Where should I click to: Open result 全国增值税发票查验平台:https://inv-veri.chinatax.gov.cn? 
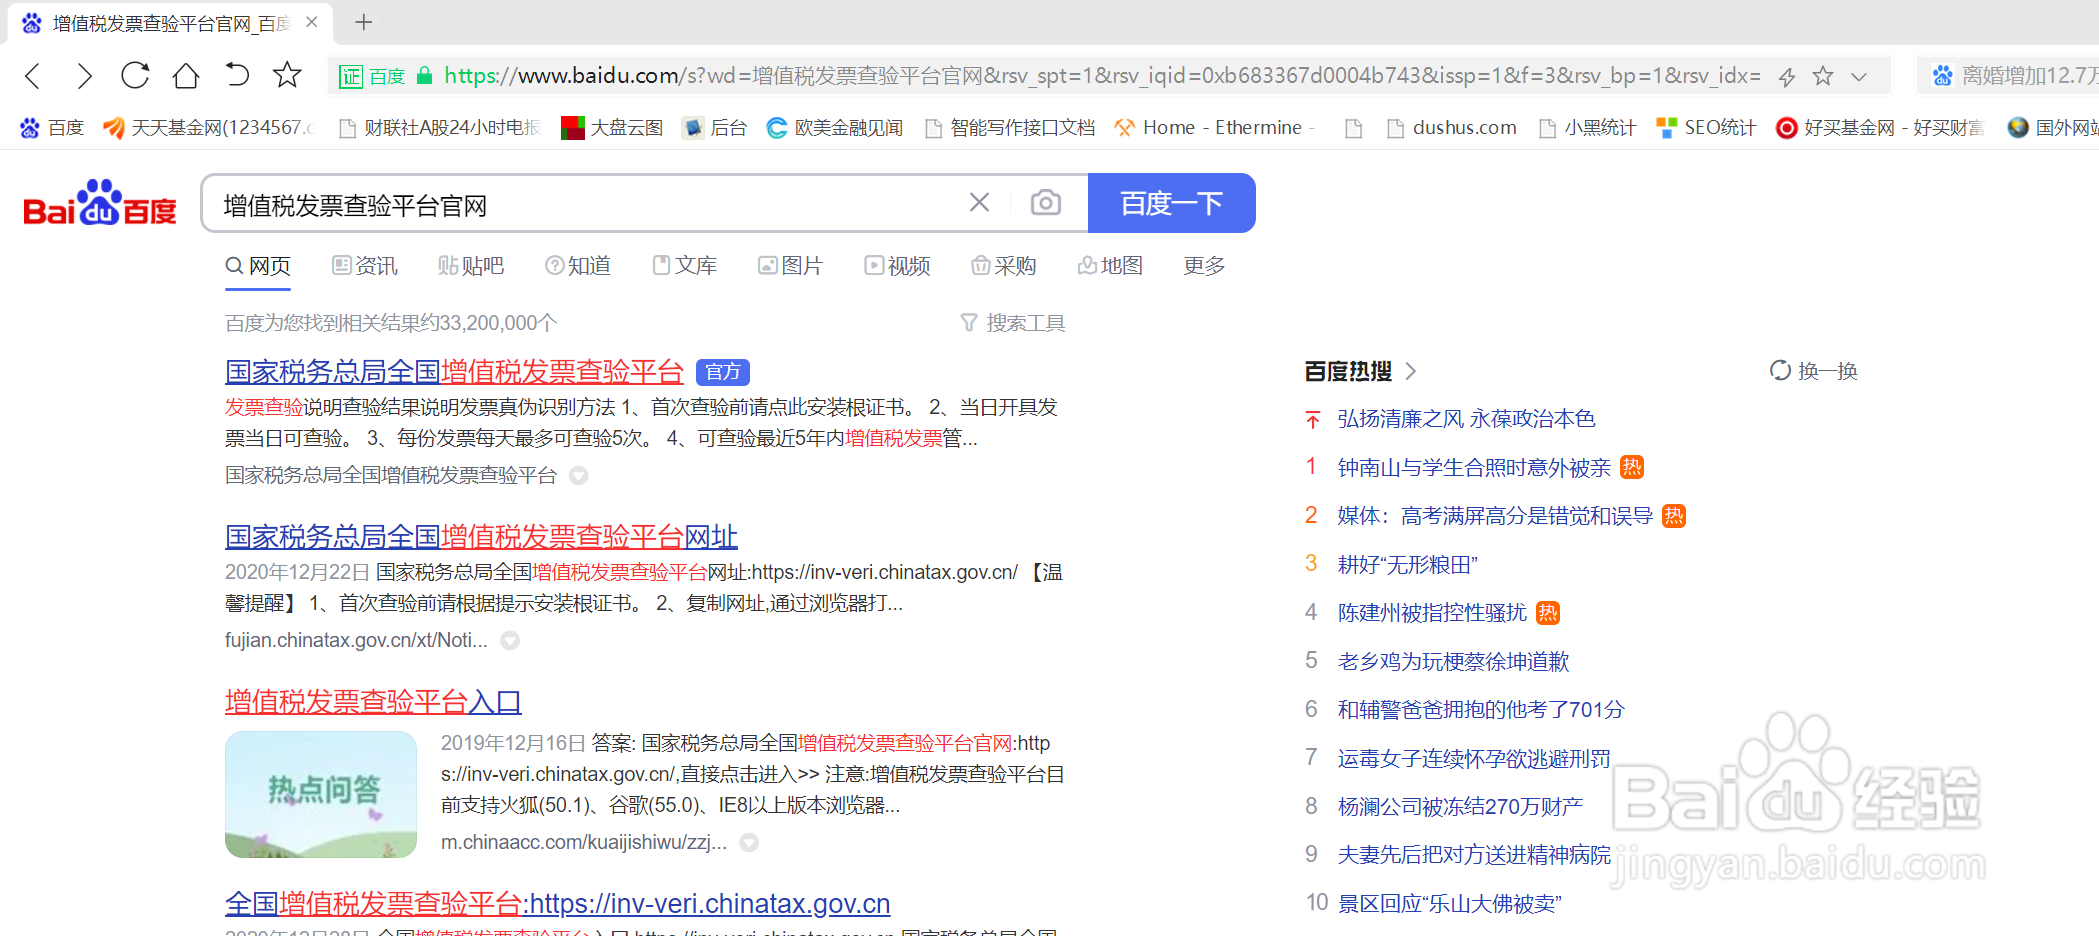click(x=557, y=904)
